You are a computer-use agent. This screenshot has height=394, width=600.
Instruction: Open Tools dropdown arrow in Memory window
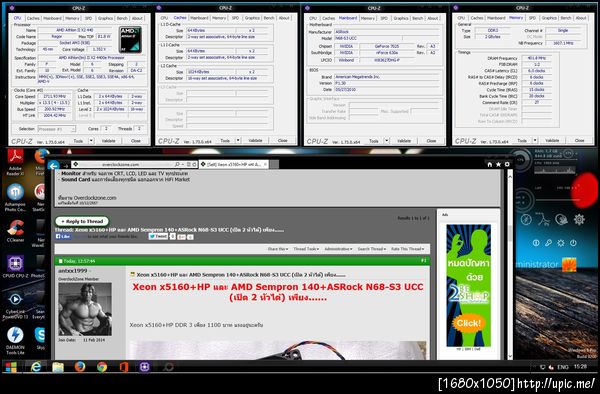click(x=535, y=140)
